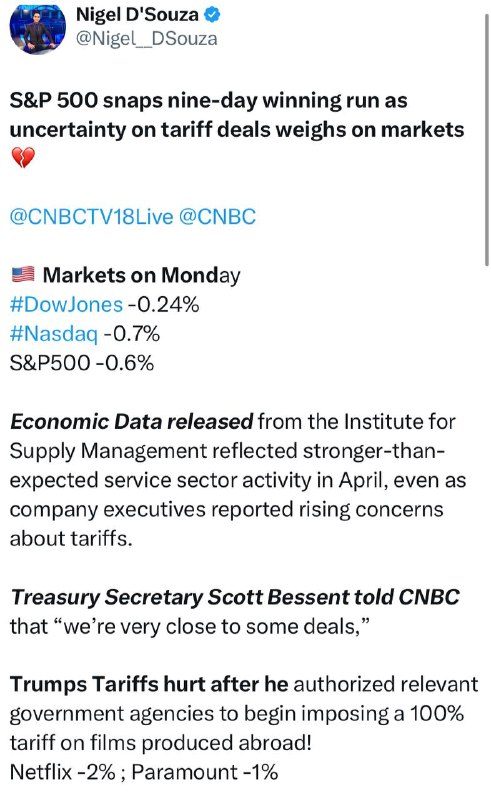Open the @Nigel__DSouza handle
Screen dimensions: 491x800
coord(146,39)
